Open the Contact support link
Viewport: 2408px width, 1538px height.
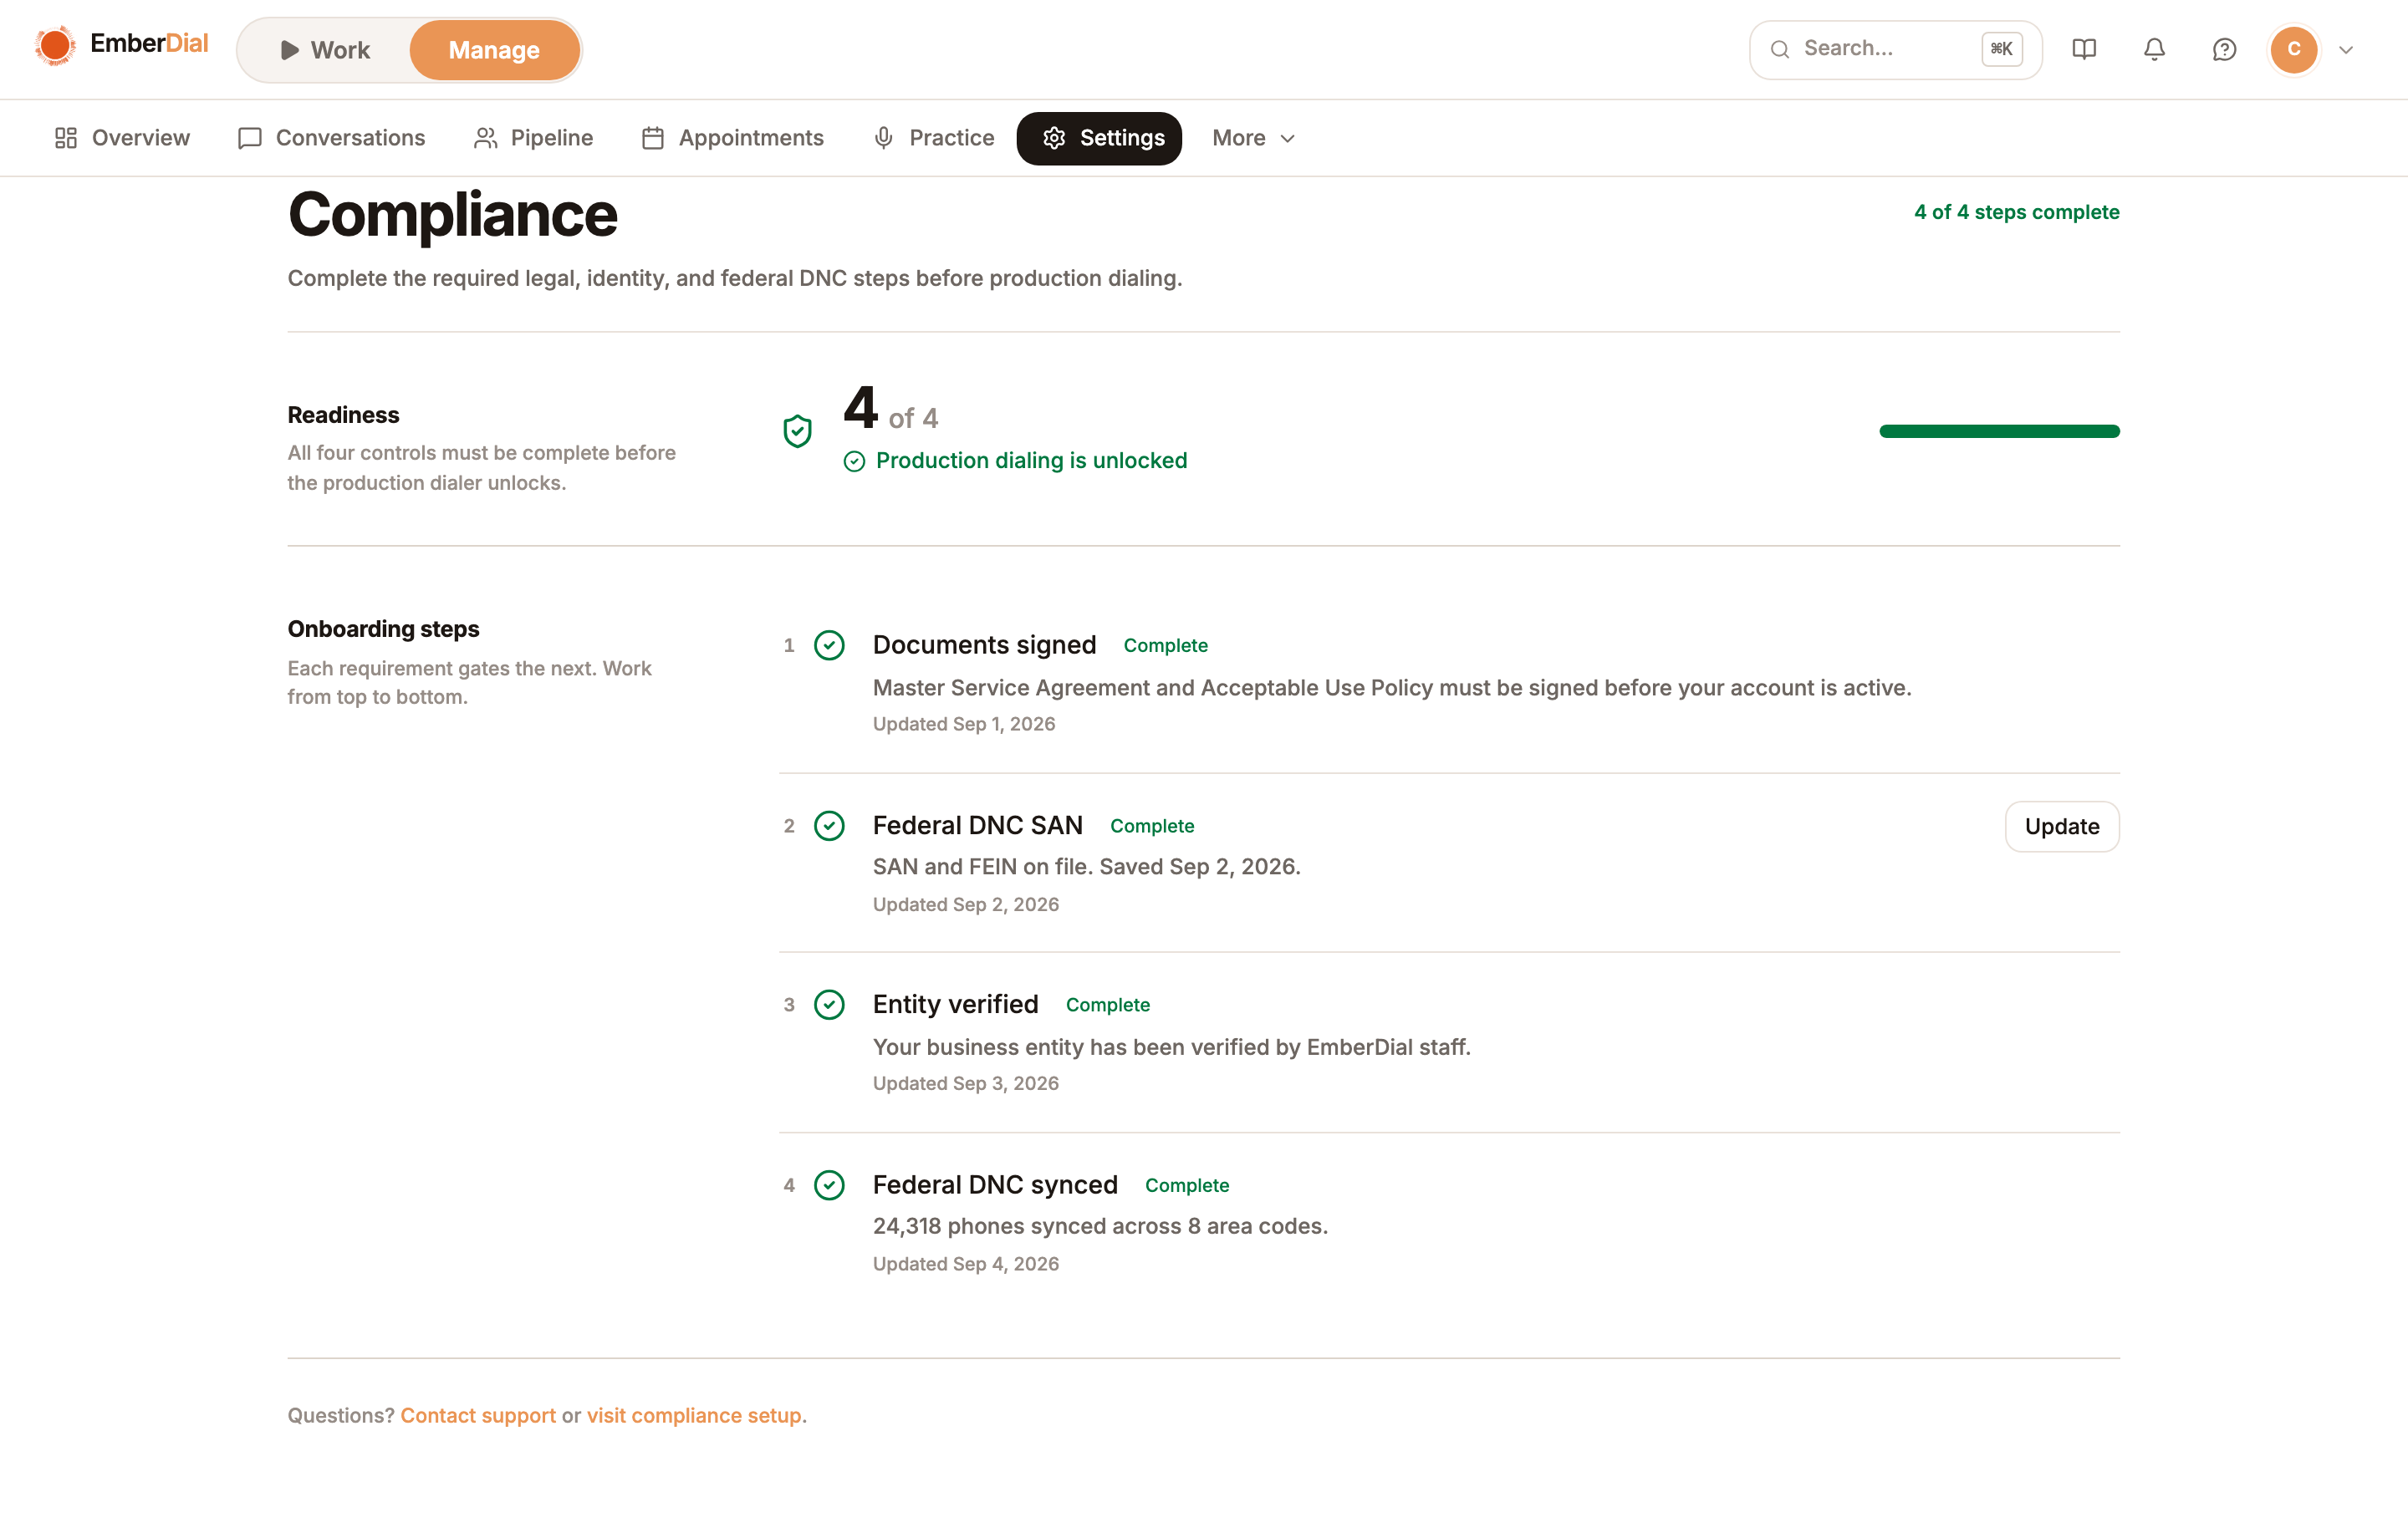point(478,1414)
